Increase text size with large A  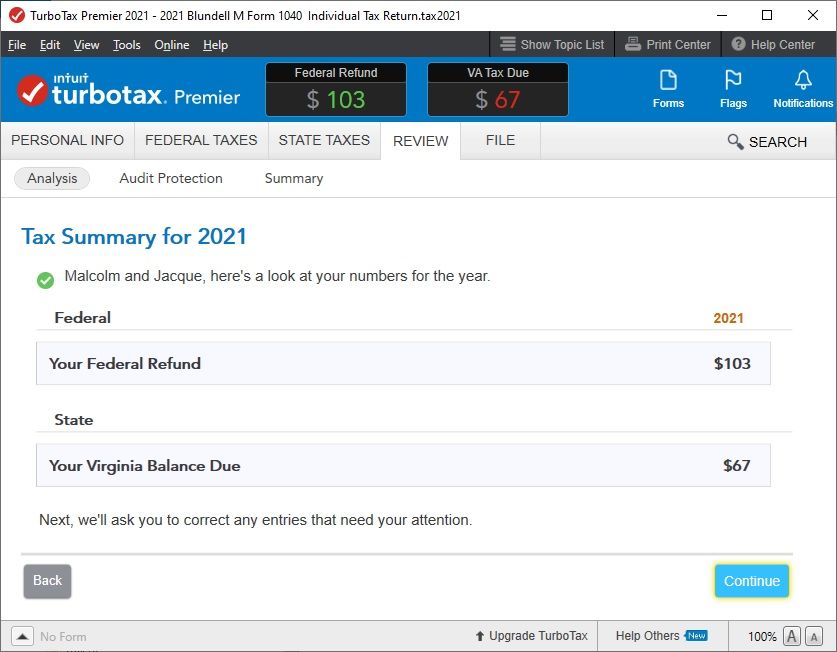tap(792, 636)
